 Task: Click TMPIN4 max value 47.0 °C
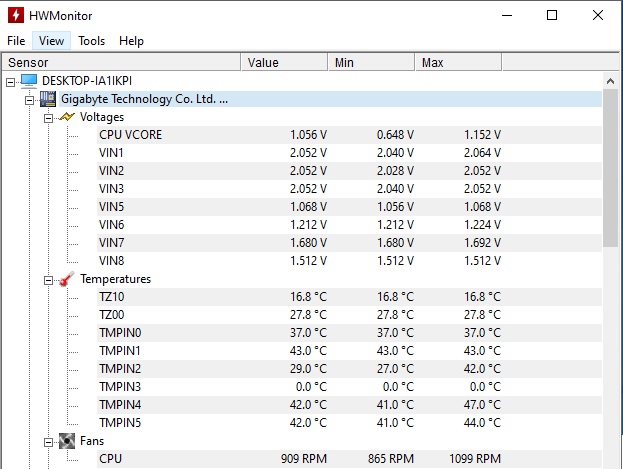482,405
